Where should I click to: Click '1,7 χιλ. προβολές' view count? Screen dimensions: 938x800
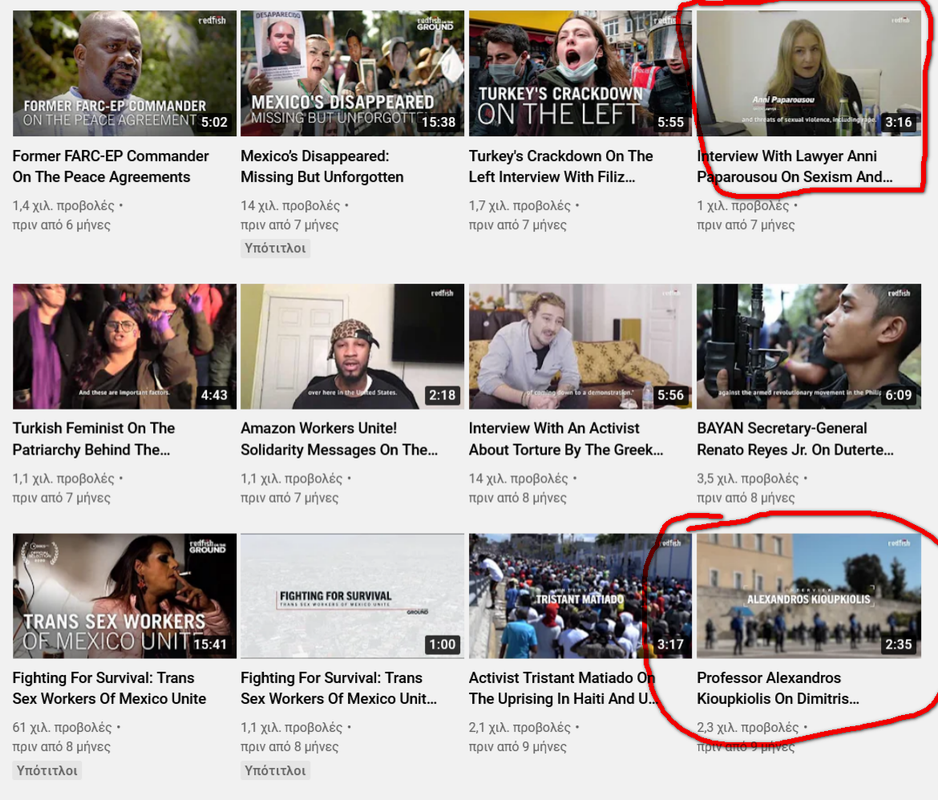point(520,206)
